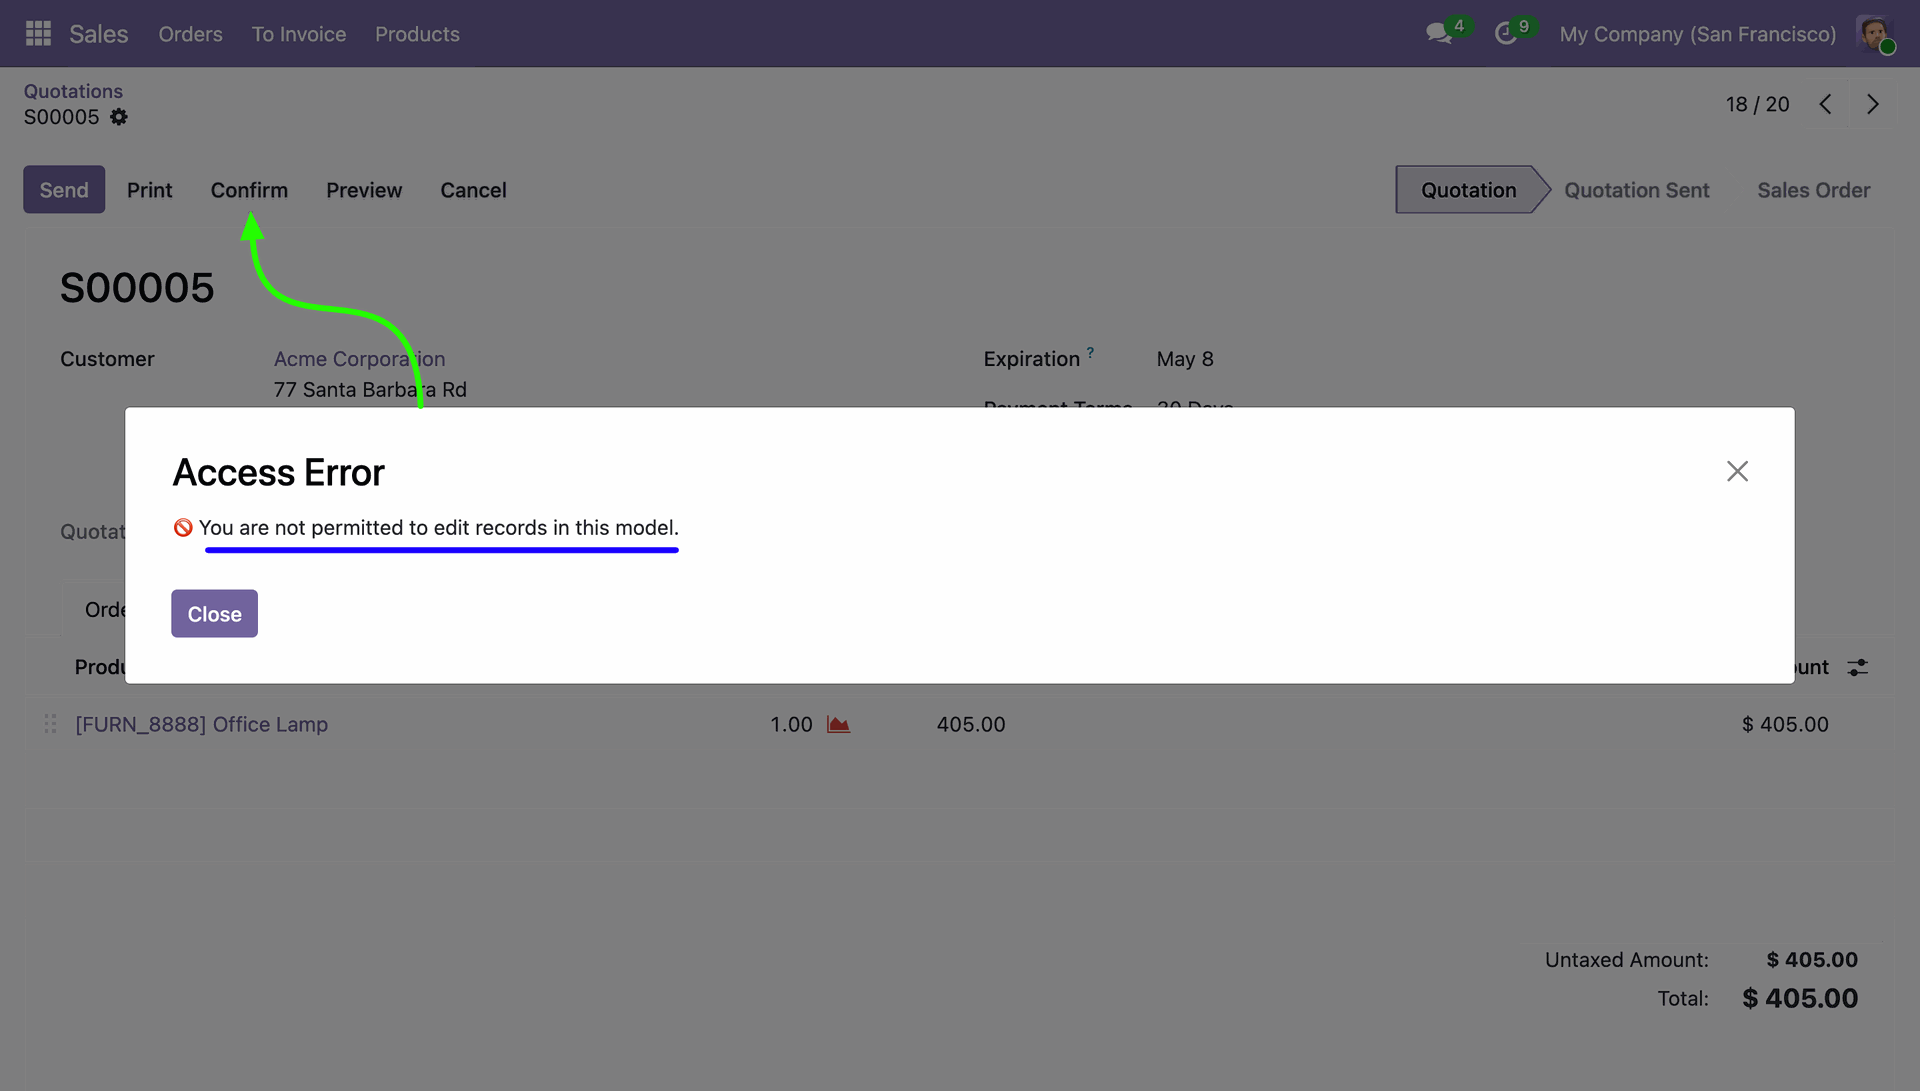Screen dimensions: 1920x1091
Task: Open the [FURN_8888] Office Lamp product
Action: (201, 724)
